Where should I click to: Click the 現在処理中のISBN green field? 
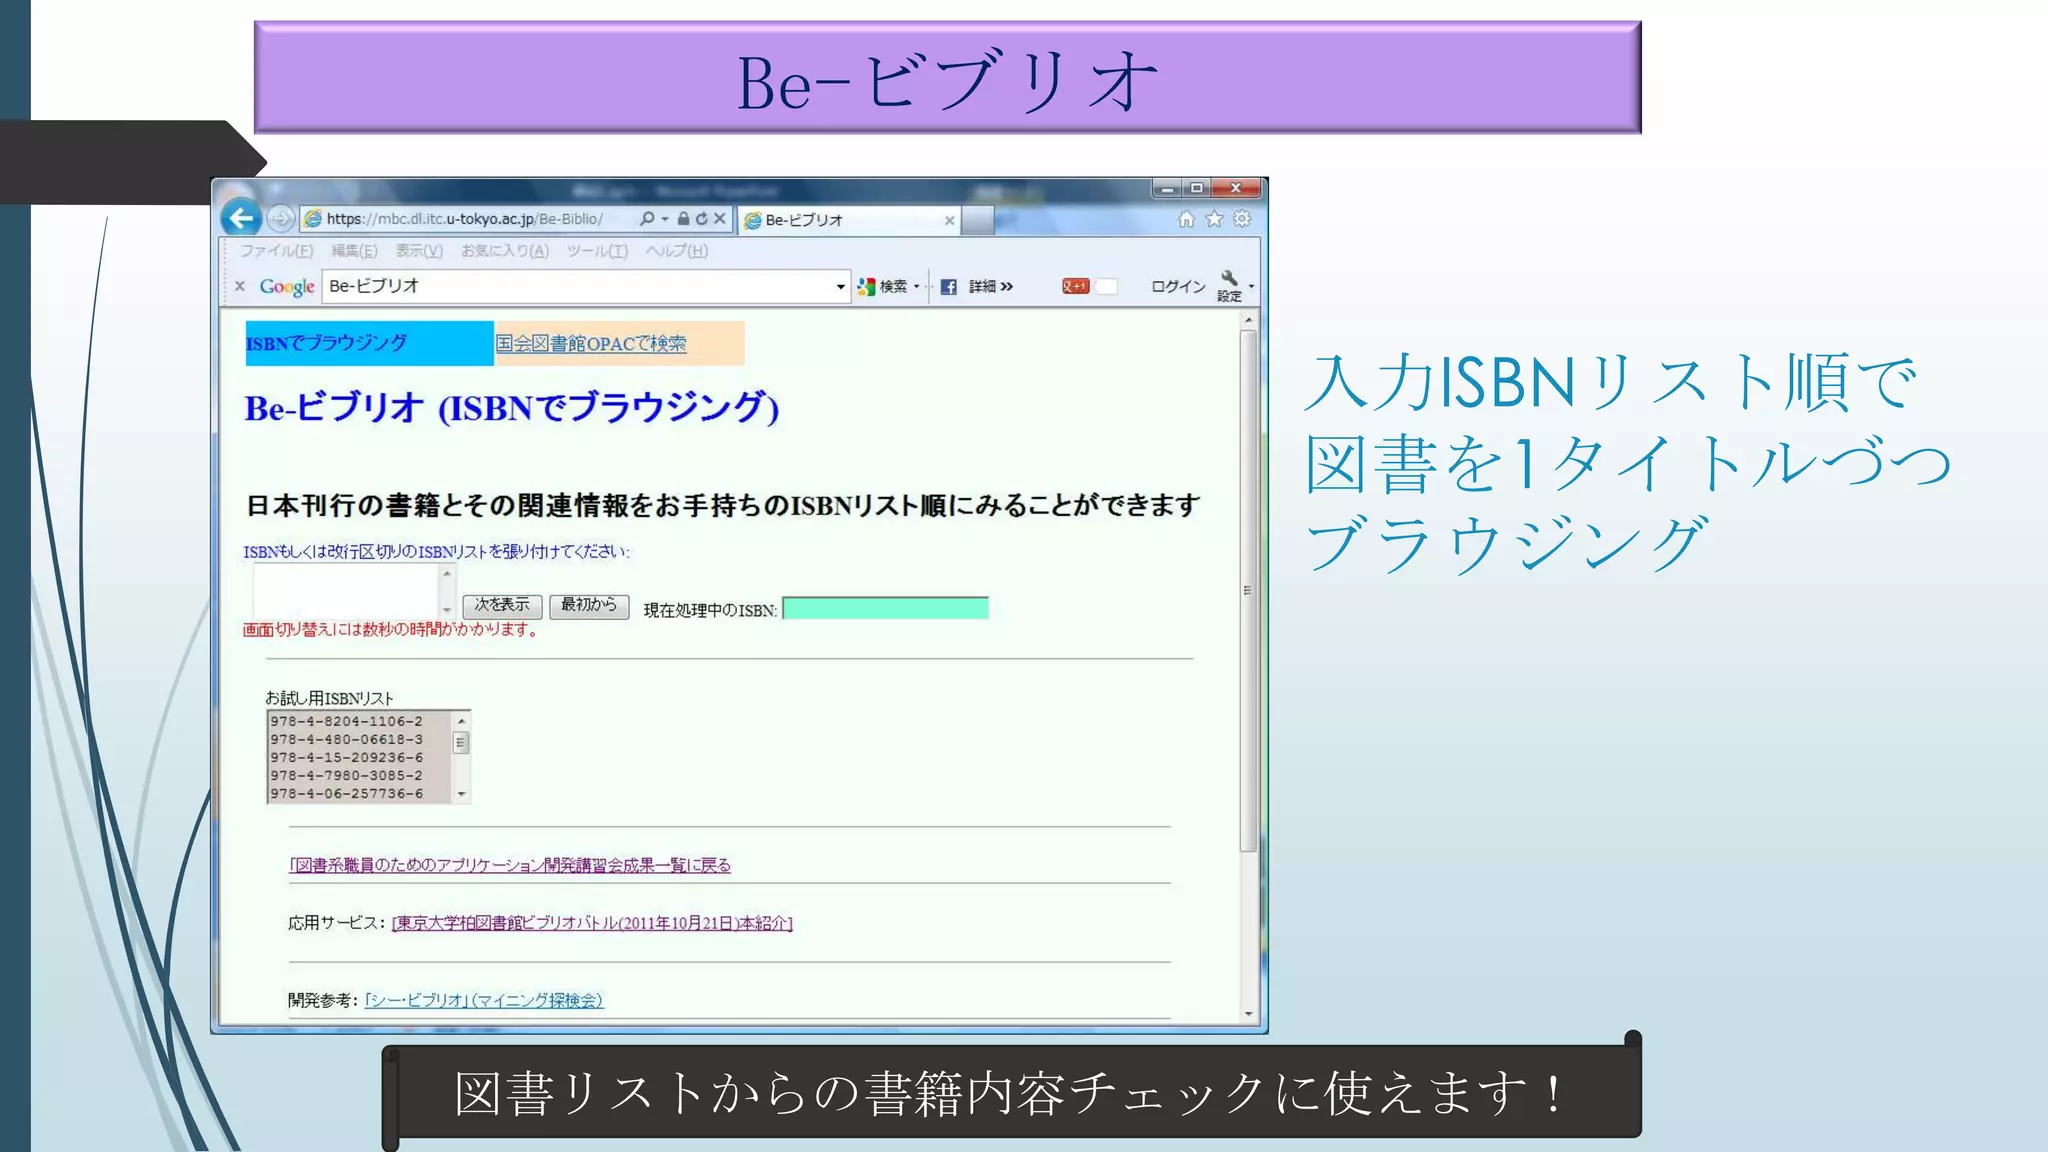click(885, 608)
